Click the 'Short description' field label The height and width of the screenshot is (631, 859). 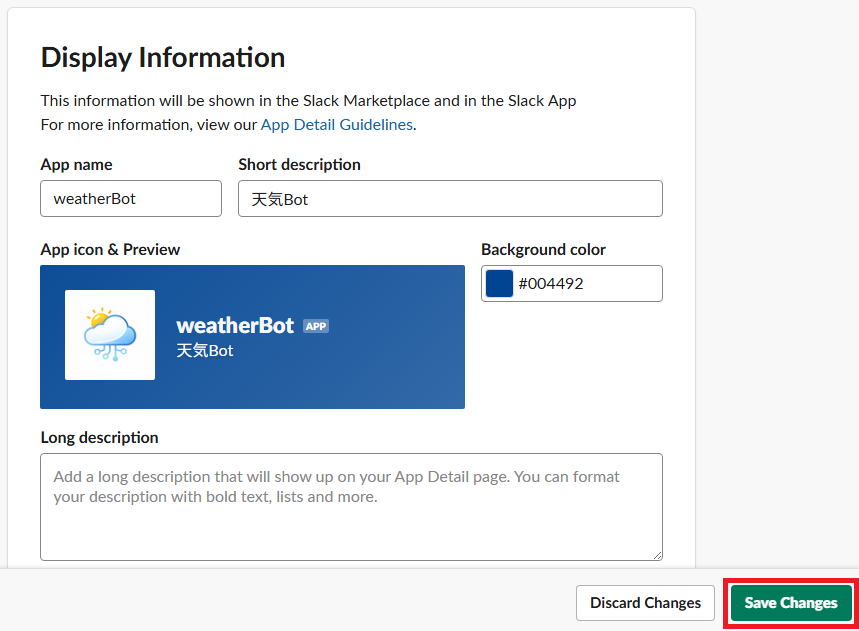299,164
